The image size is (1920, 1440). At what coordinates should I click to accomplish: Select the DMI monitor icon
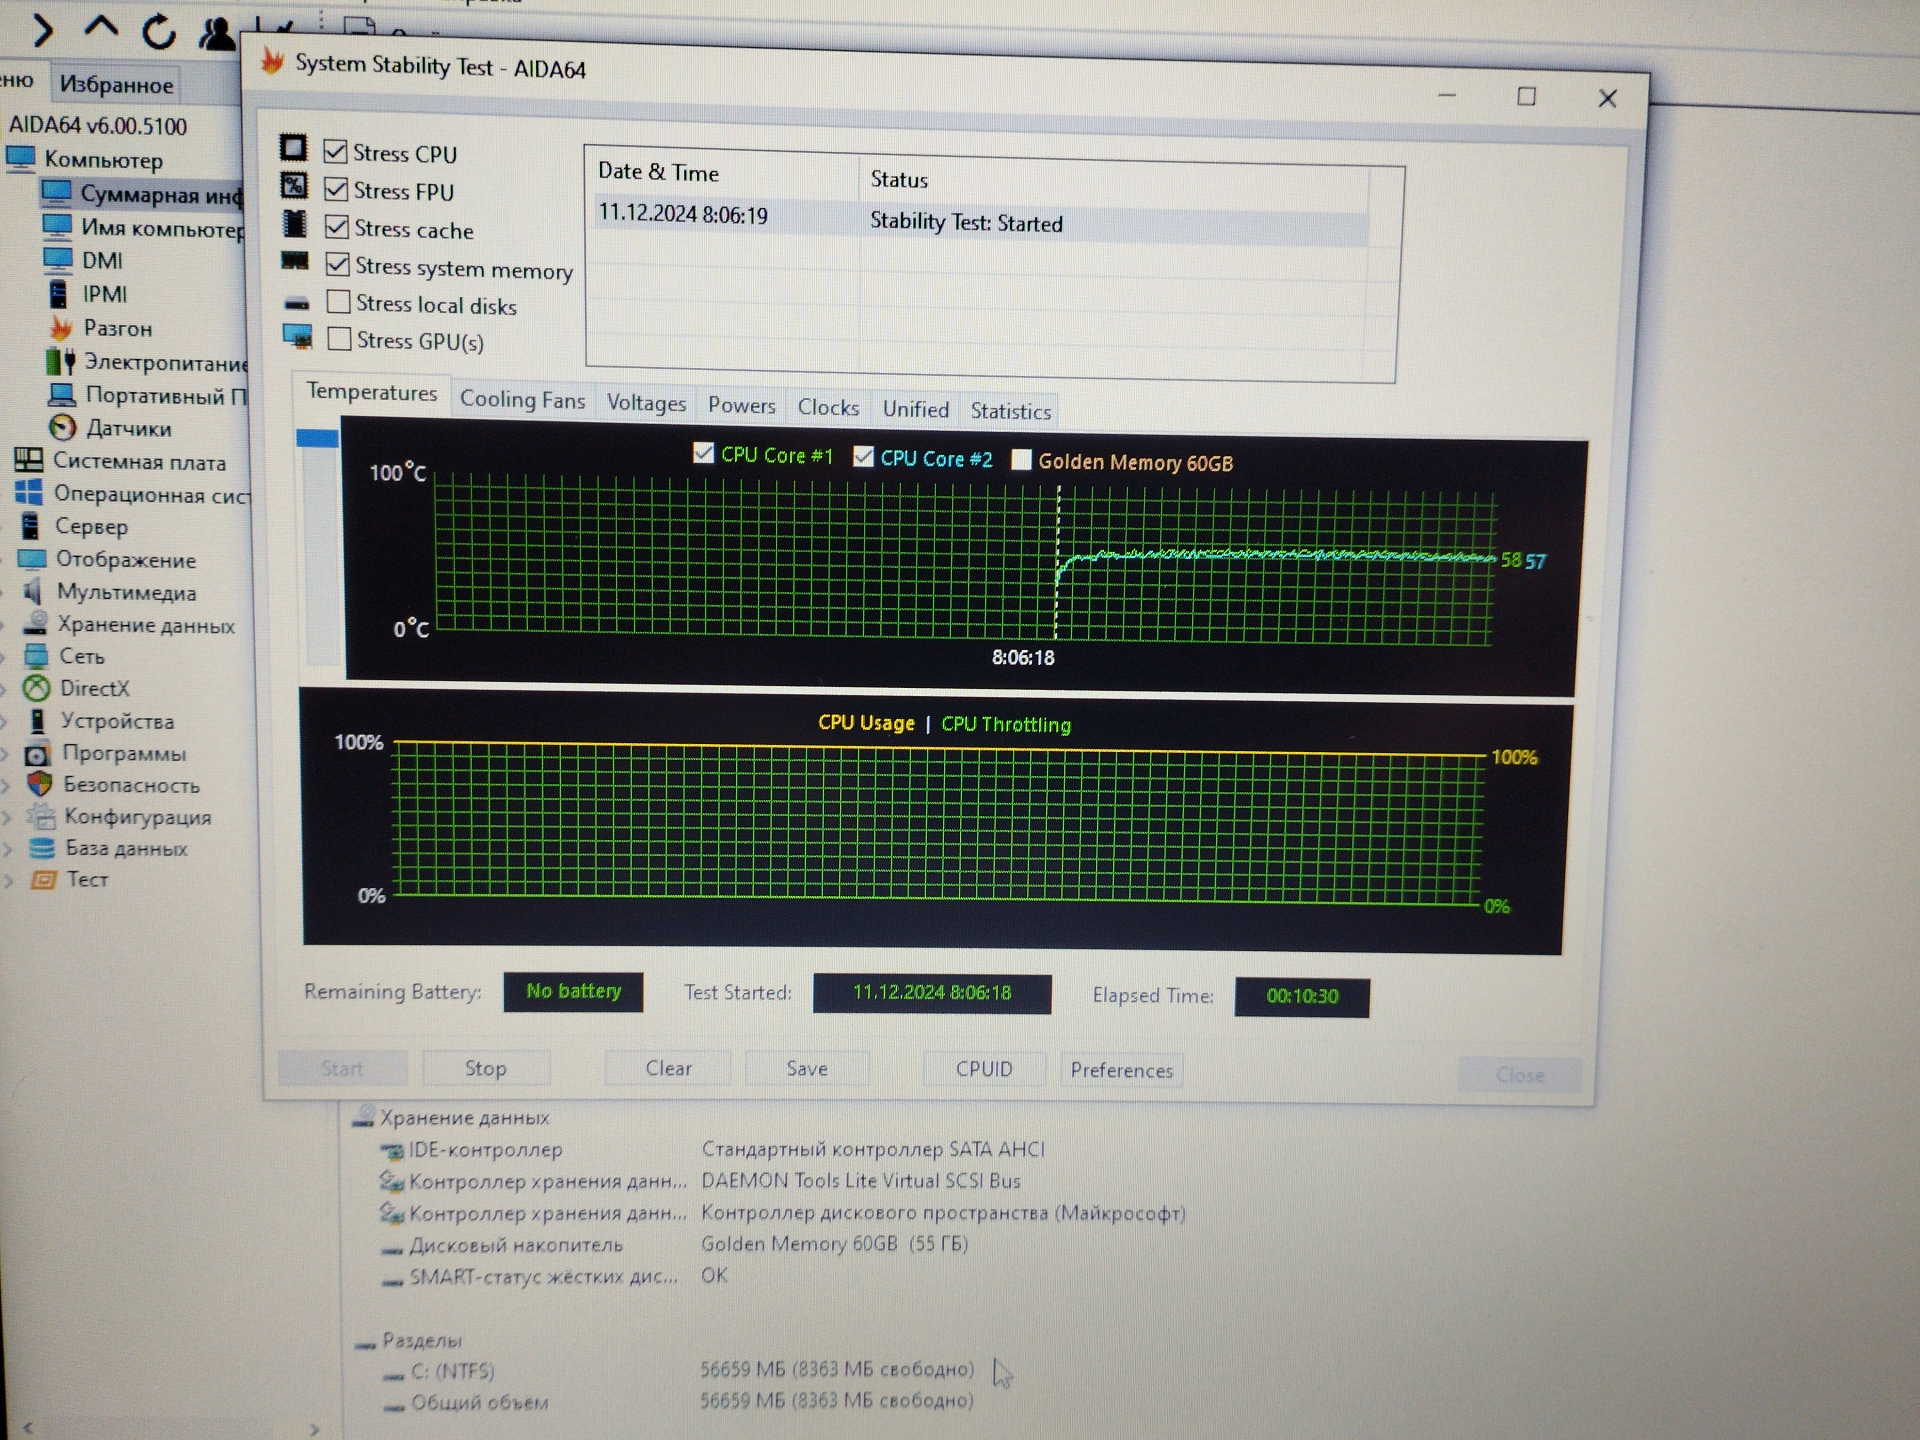click(58, 259)
